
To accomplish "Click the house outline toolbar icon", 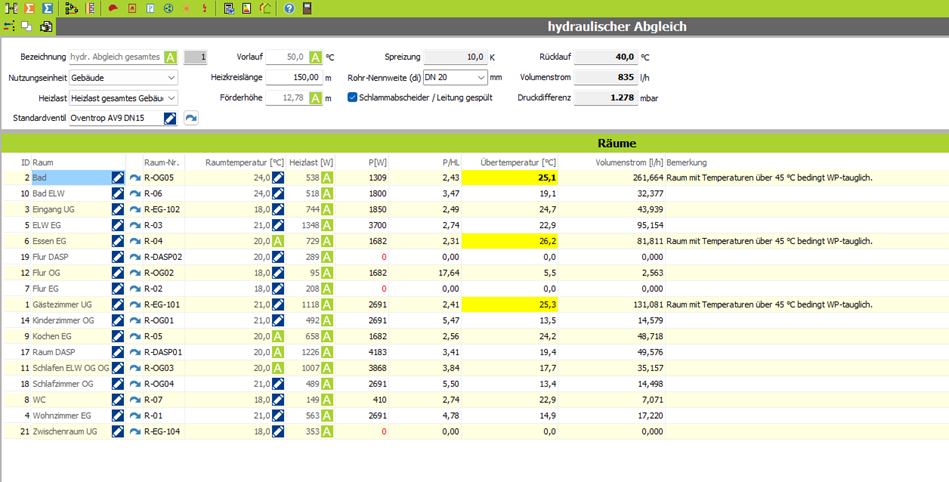I will pos(265,8).
